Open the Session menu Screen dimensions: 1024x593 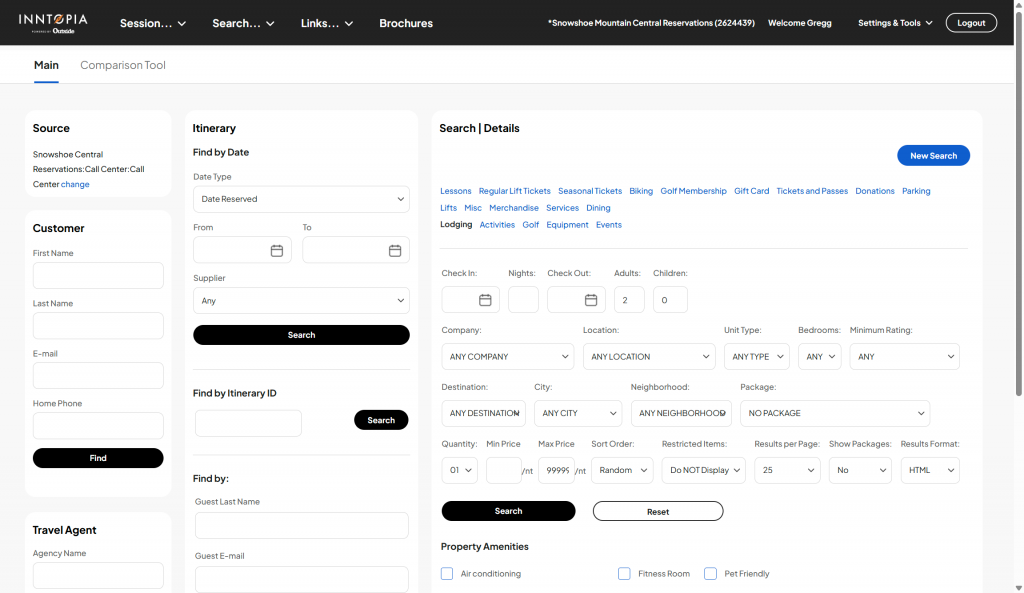pos(153,23)
